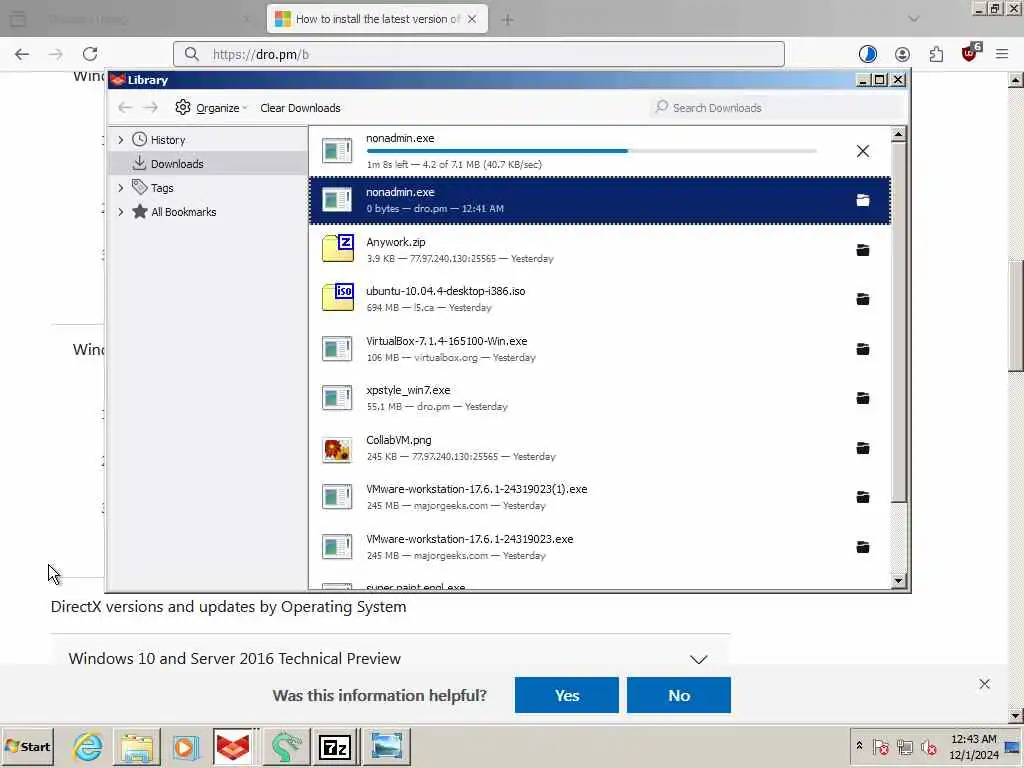Open folder icon for ubuntu-10.04.4-desktop-i386.iso
Viewport: 1024px width, 768px height.
pyautogui.click(x=863, y=299)
